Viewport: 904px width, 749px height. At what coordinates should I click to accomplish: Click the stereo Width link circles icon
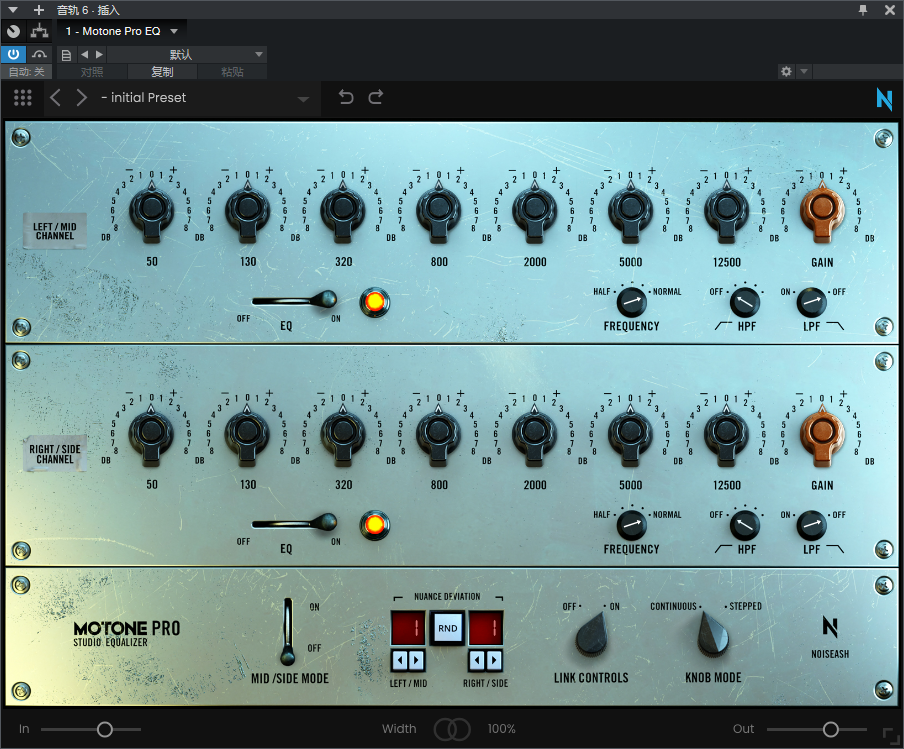(x=452, y=729)
